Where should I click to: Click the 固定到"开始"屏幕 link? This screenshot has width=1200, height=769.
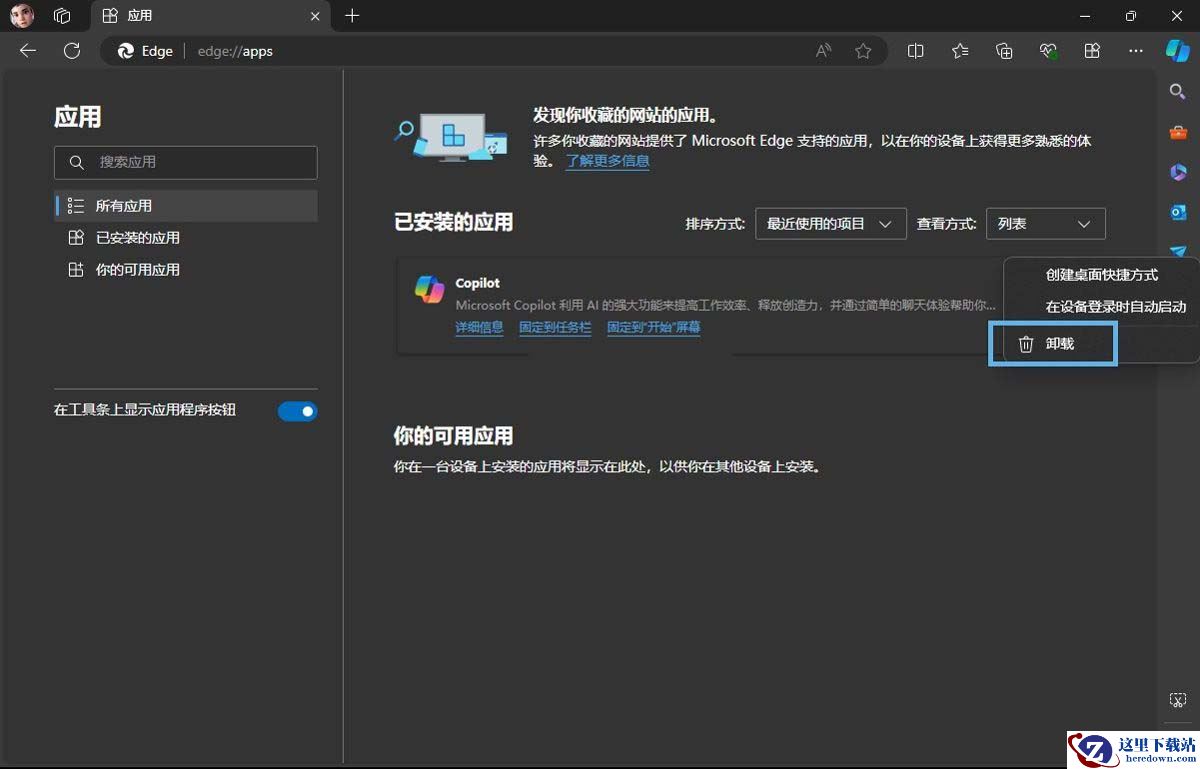[654, 328]
